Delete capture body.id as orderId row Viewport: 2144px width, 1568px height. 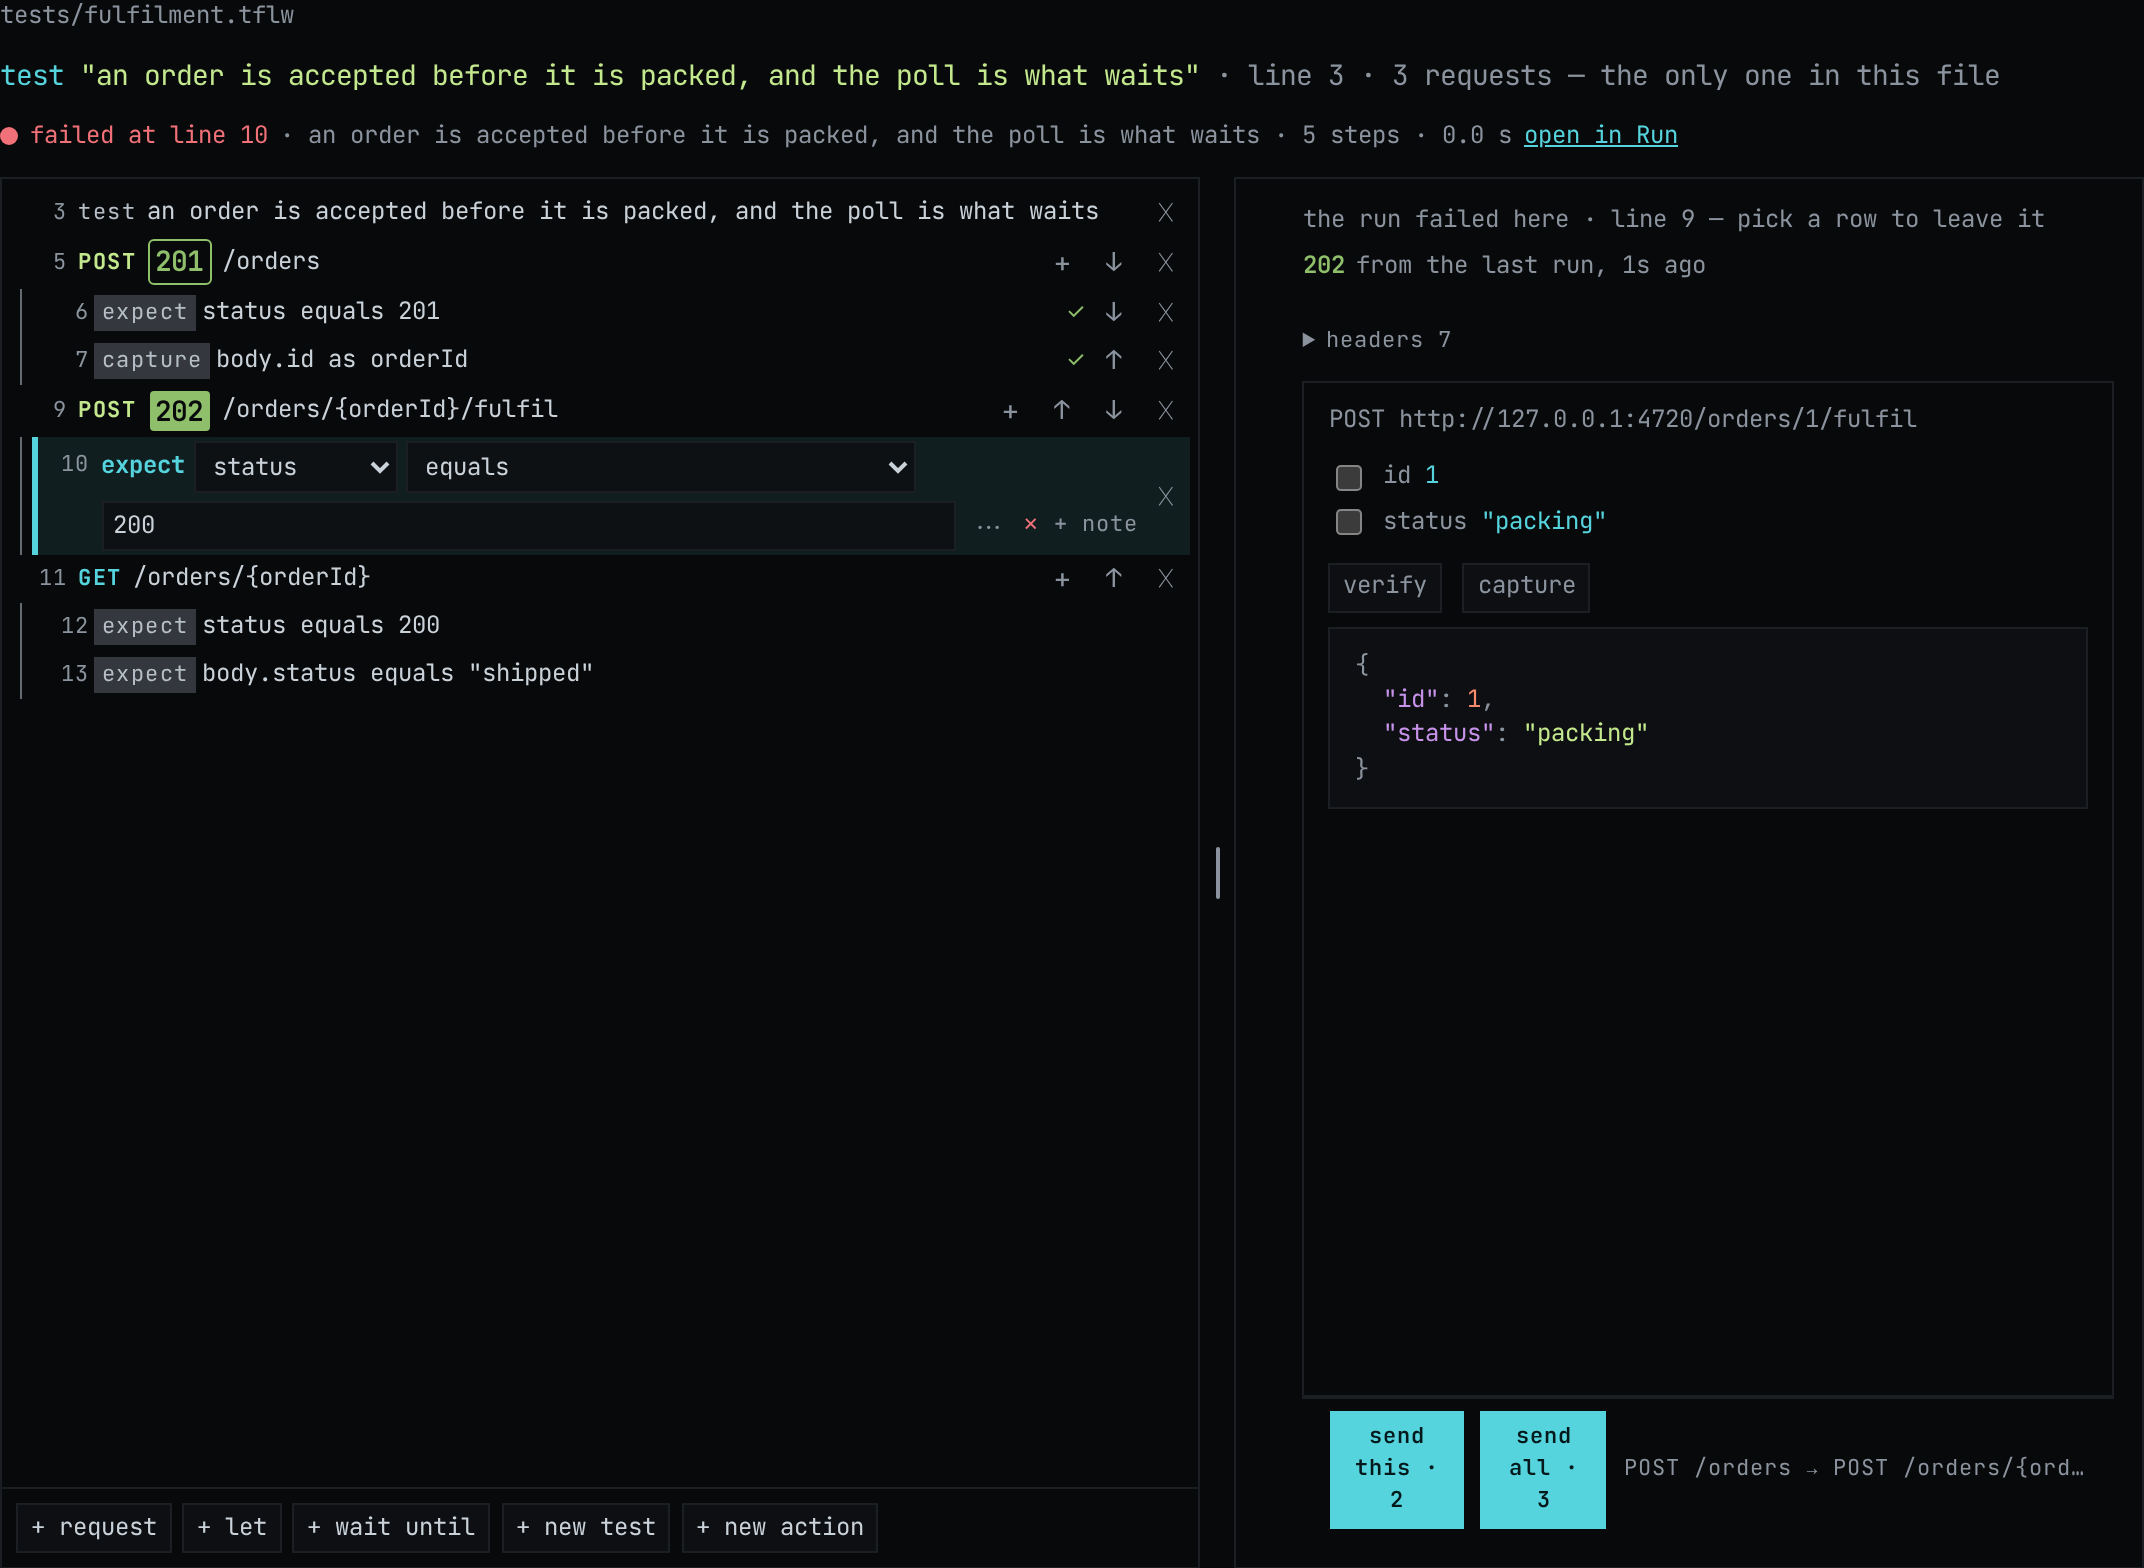click(x=1165, y=360)
